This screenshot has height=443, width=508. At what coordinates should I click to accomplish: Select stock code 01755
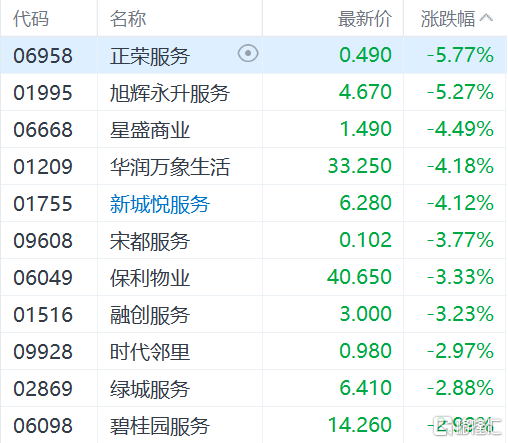point(43,203)
